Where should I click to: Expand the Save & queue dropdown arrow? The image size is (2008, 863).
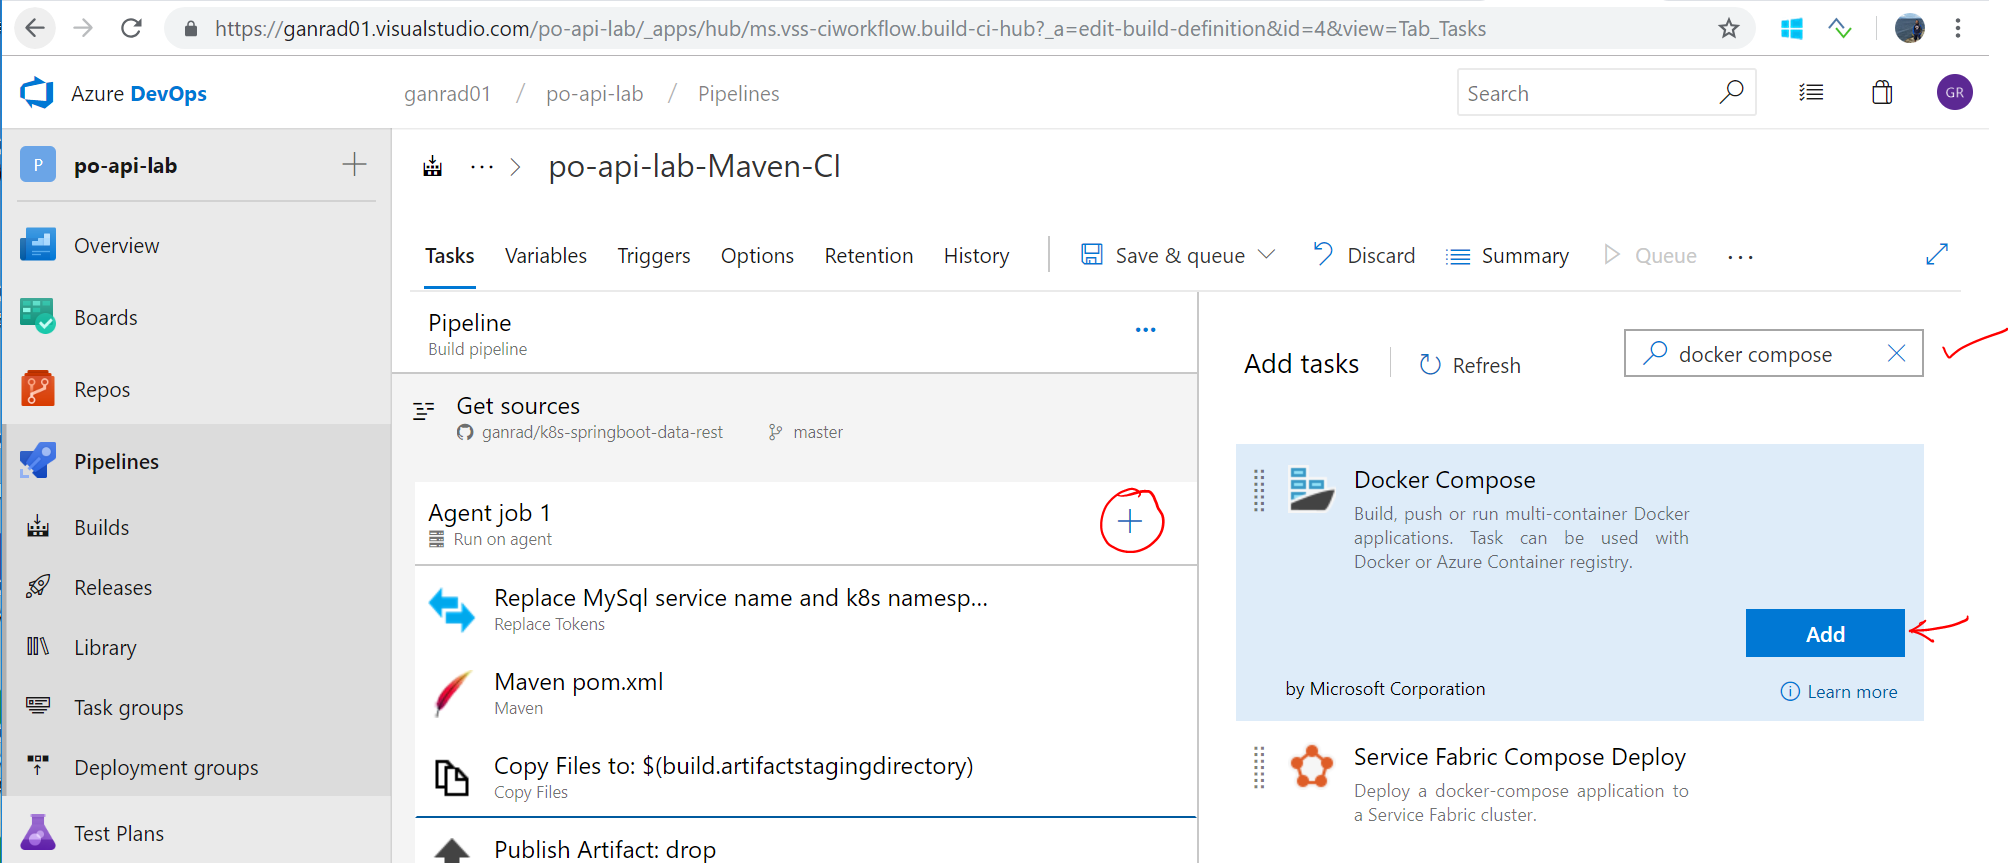point(1266,255)
